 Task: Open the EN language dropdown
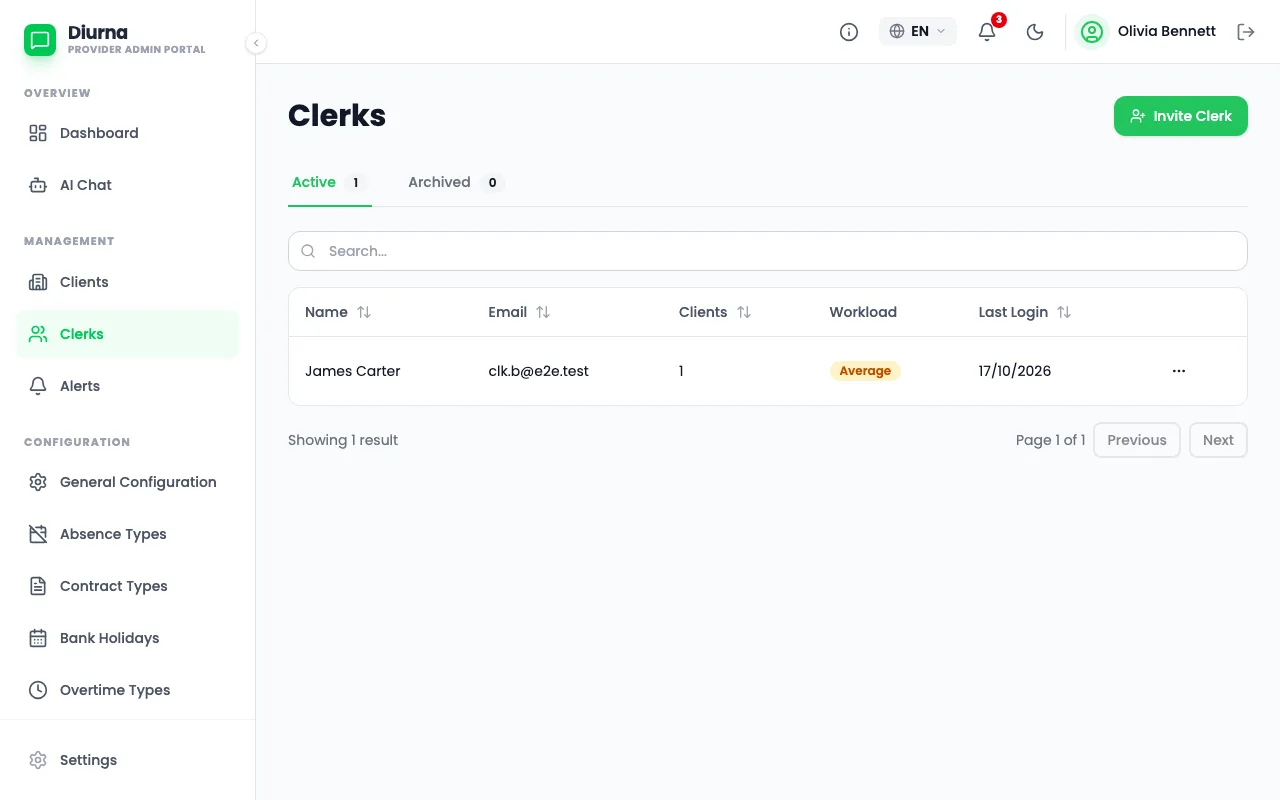(918, 31)
